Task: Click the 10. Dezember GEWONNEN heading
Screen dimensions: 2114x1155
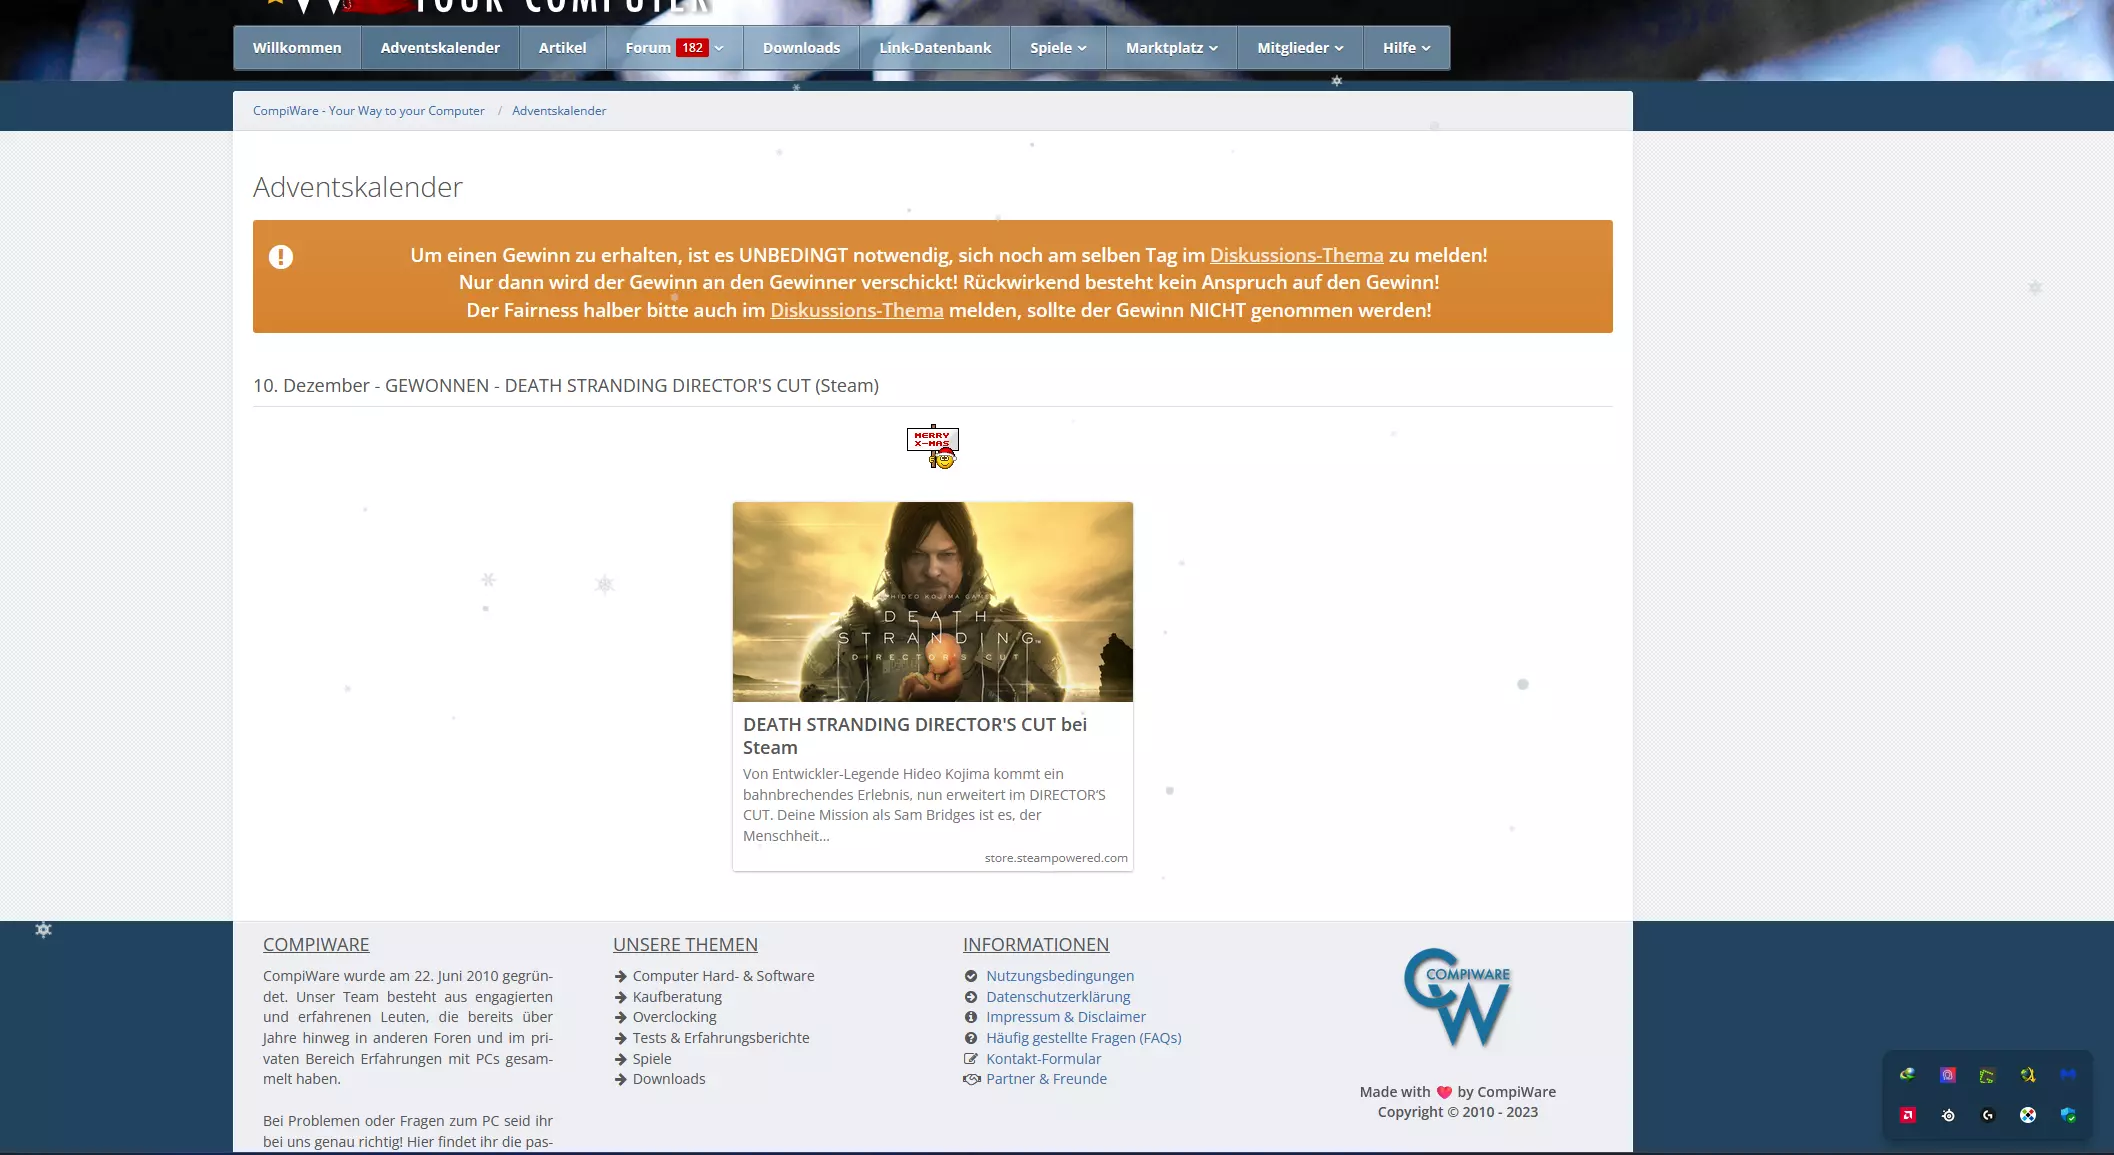Action: (x=566, y=386)
